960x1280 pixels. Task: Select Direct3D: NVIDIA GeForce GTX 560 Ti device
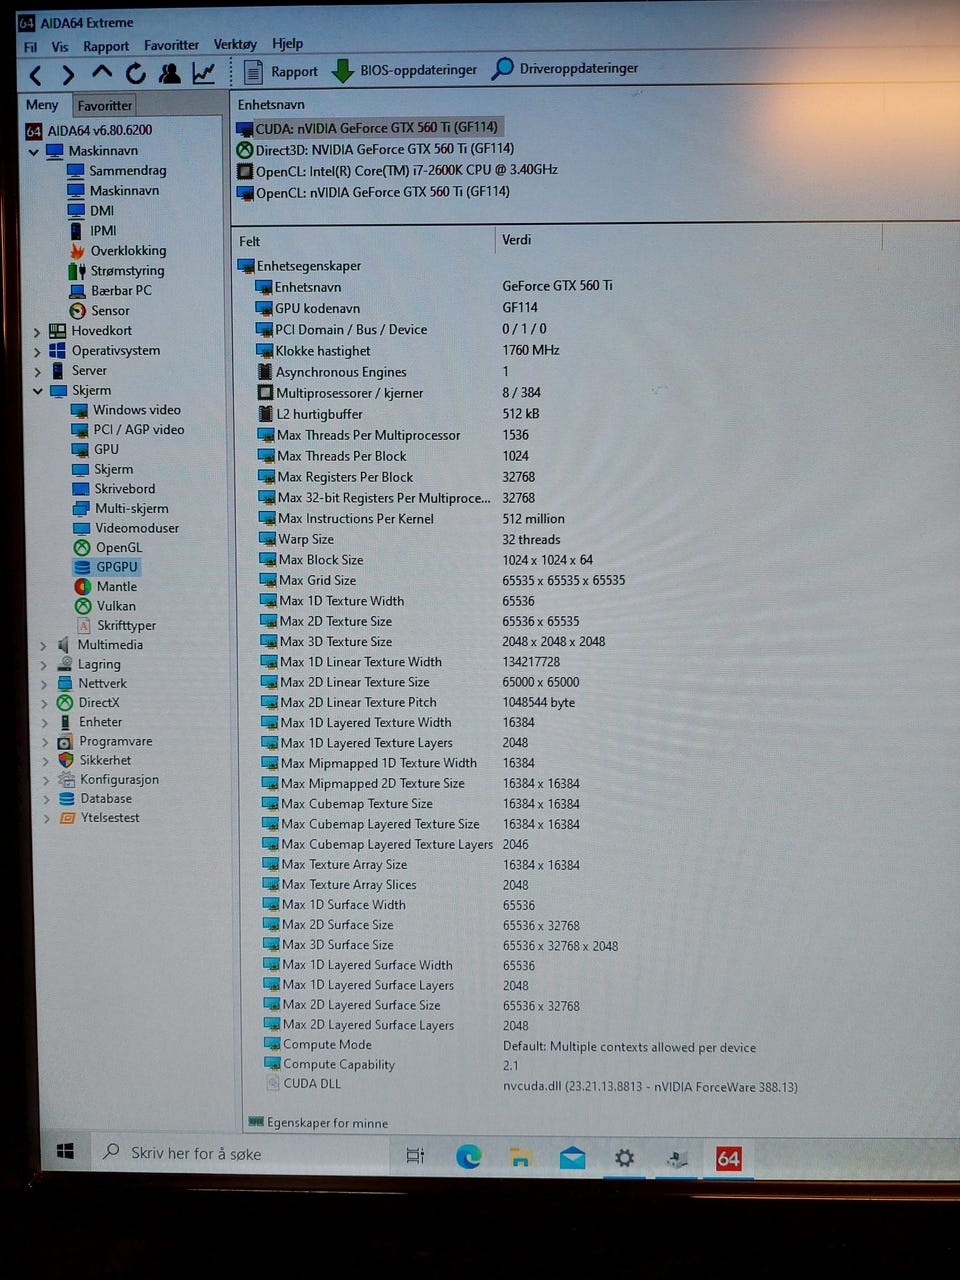coord(375,149)
